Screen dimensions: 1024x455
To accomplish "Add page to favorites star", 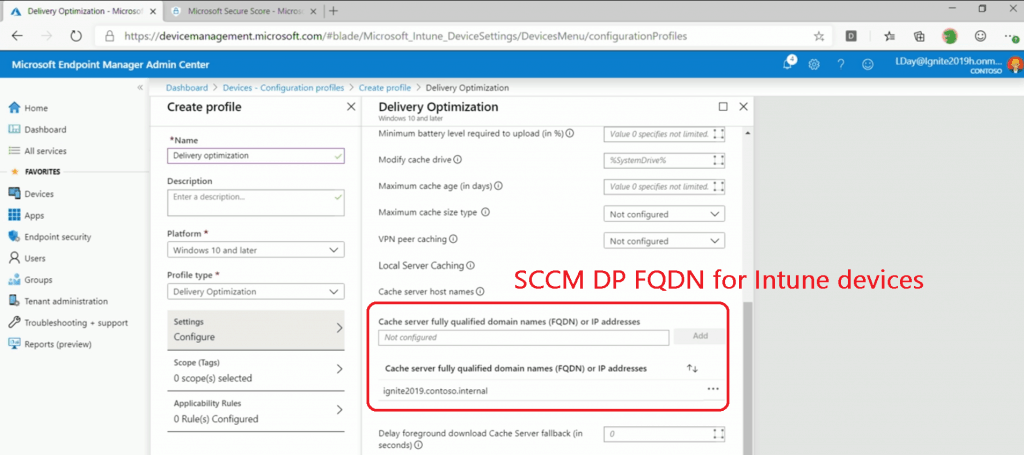I will [819, 37].
